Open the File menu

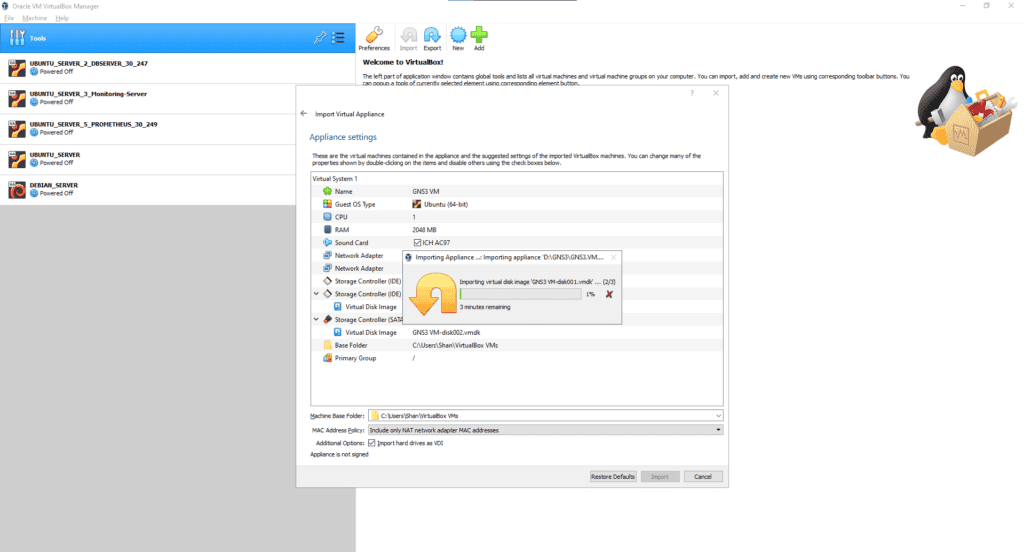click(9, 18)
